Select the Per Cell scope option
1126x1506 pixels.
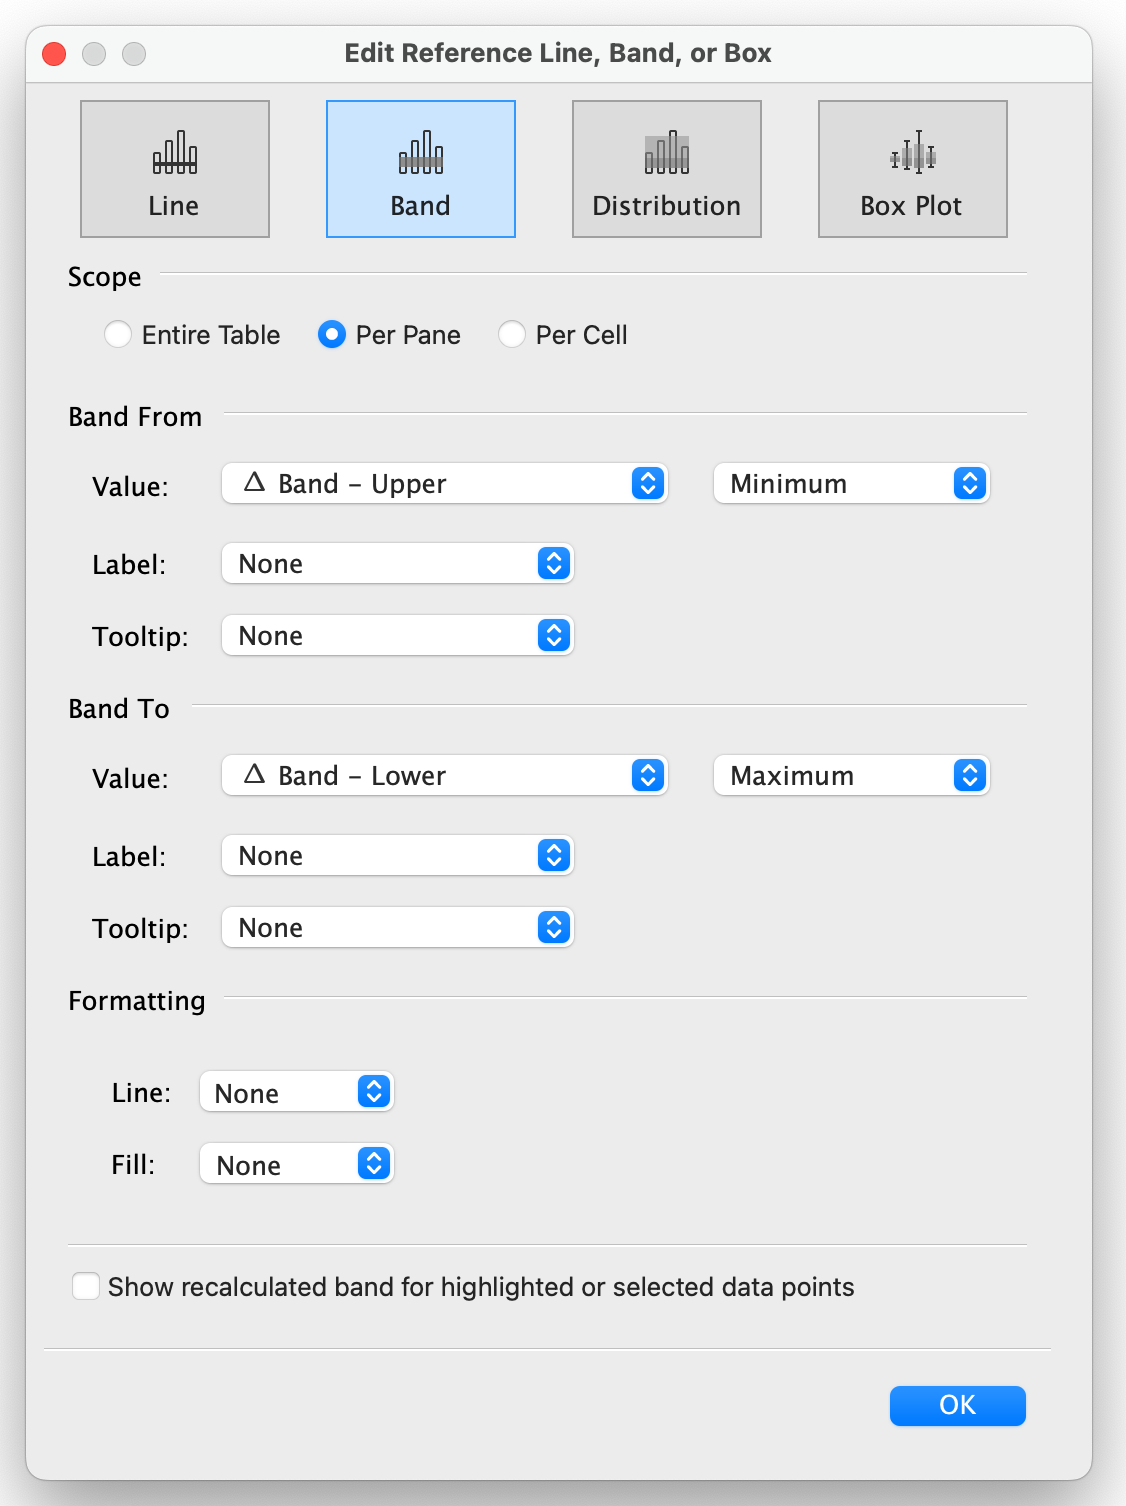(512, 334)
